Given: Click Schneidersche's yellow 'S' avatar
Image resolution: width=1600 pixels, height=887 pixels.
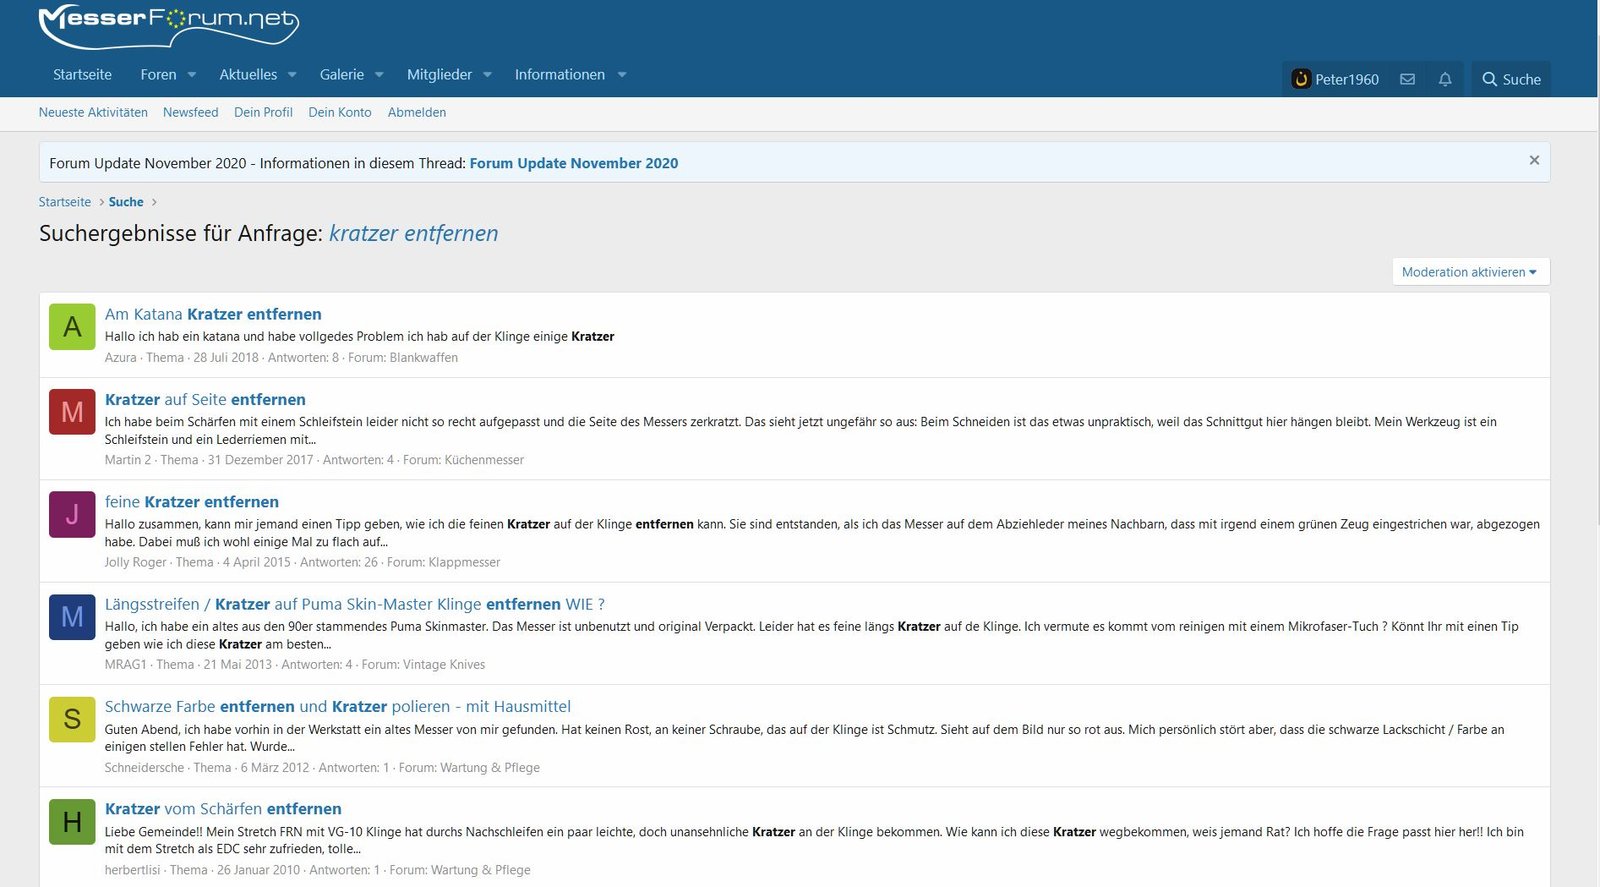Looking at the screenshot, I should pos(72,719).
